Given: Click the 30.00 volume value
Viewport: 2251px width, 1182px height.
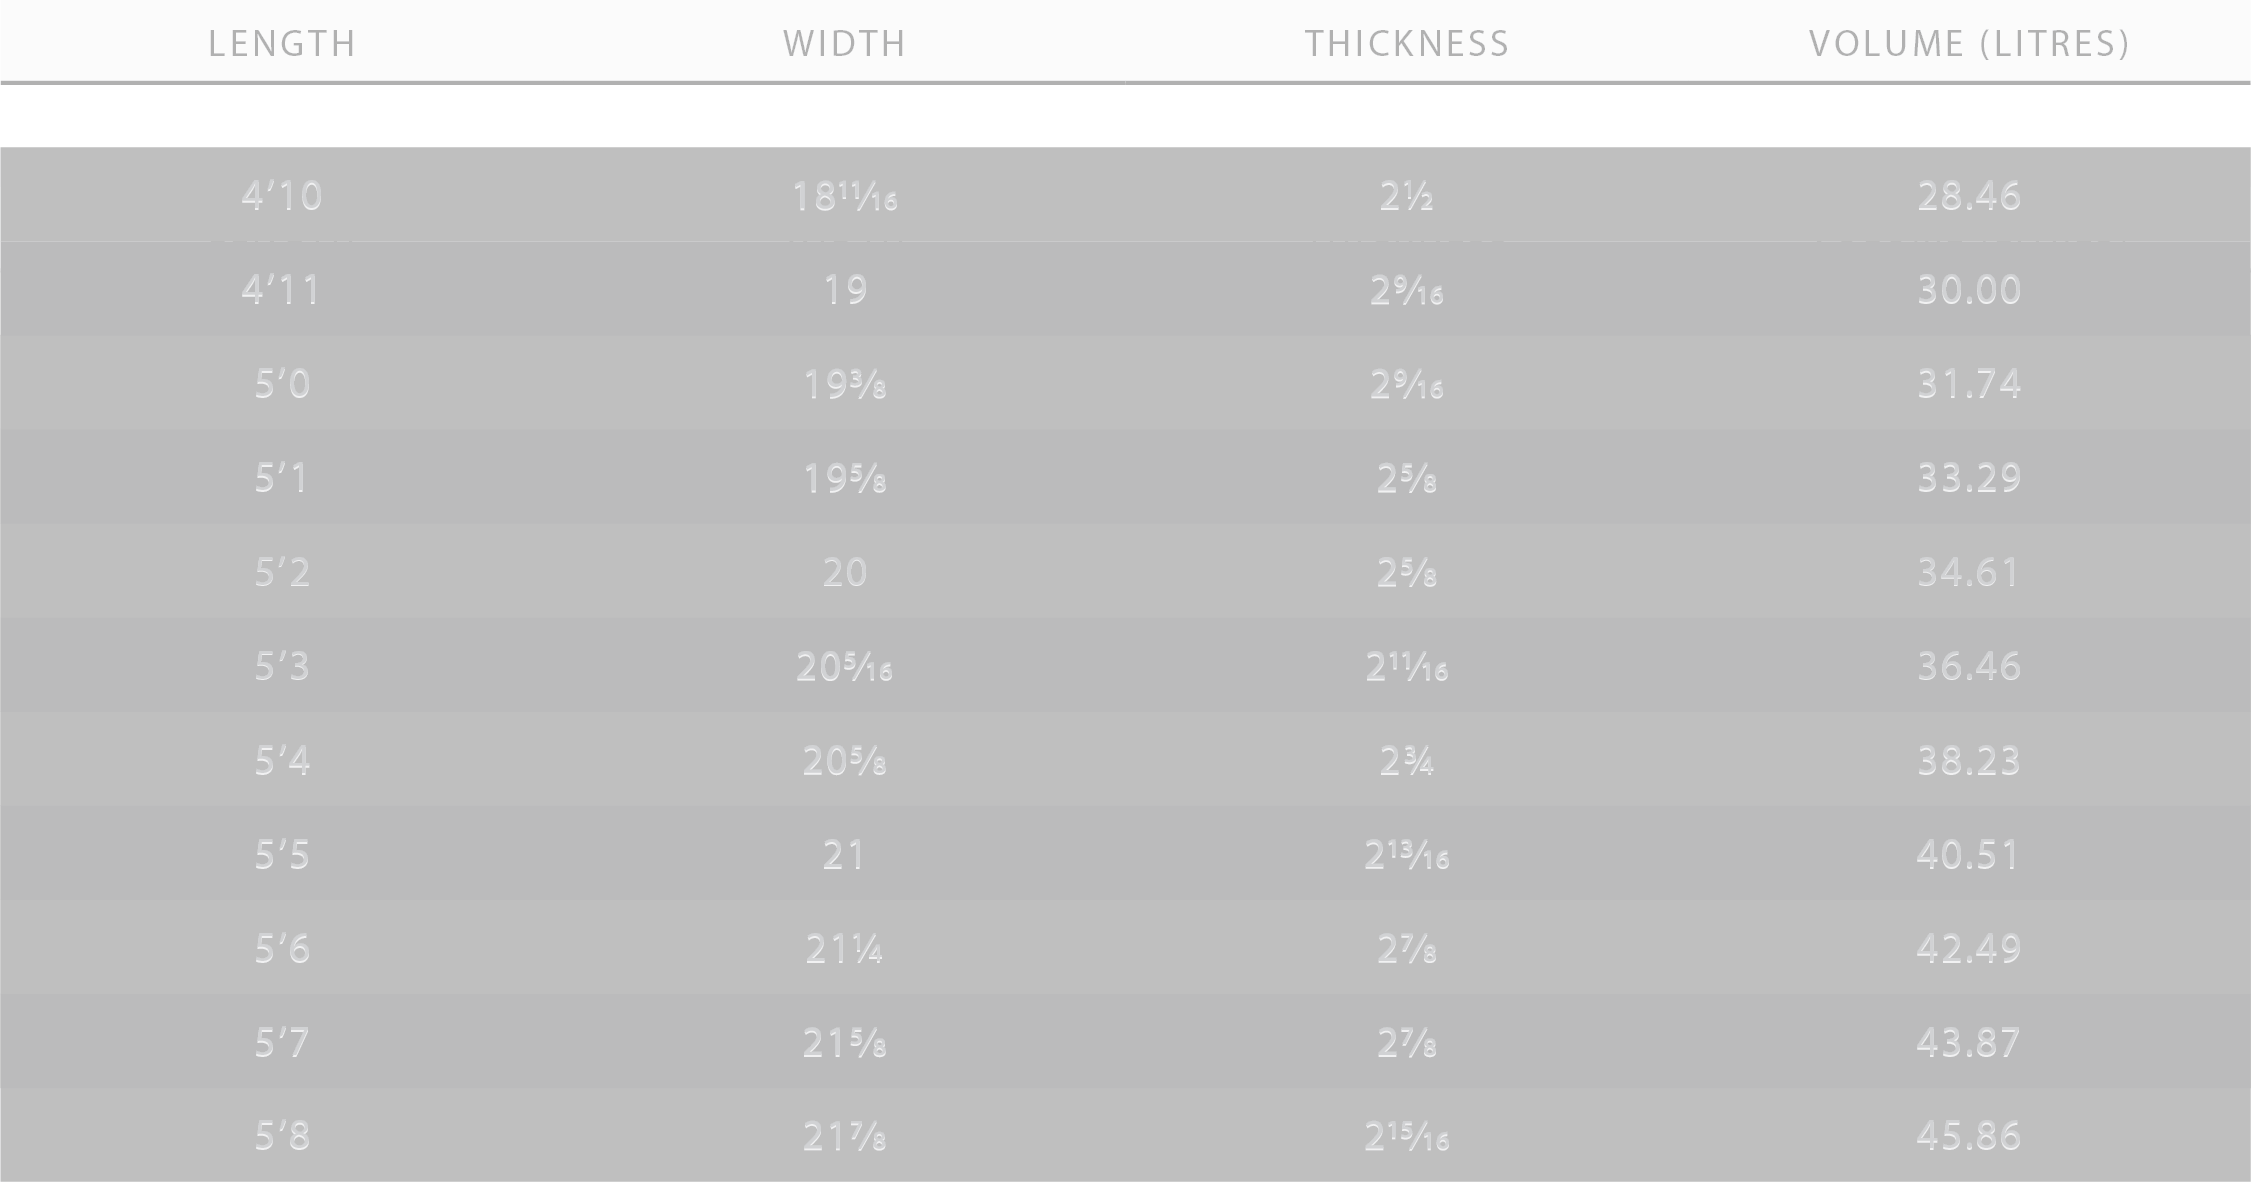Looking at the screenshot, I should (x=1970, y=290).
